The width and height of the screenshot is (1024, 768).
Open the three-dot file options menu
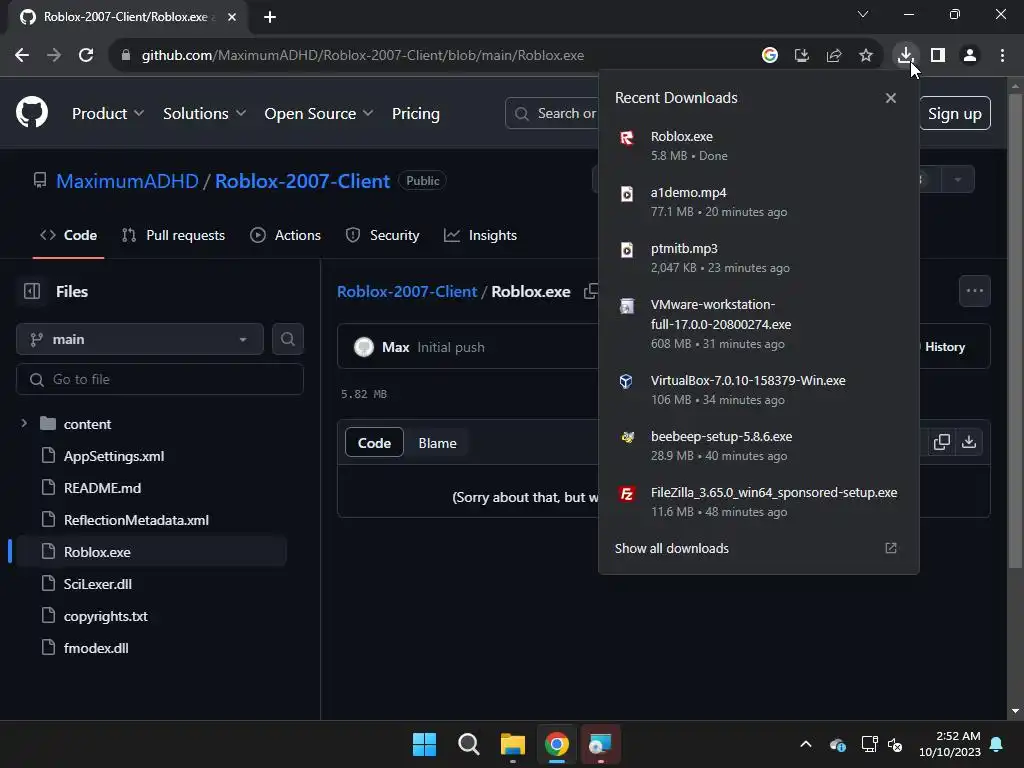tap(974, 291)
